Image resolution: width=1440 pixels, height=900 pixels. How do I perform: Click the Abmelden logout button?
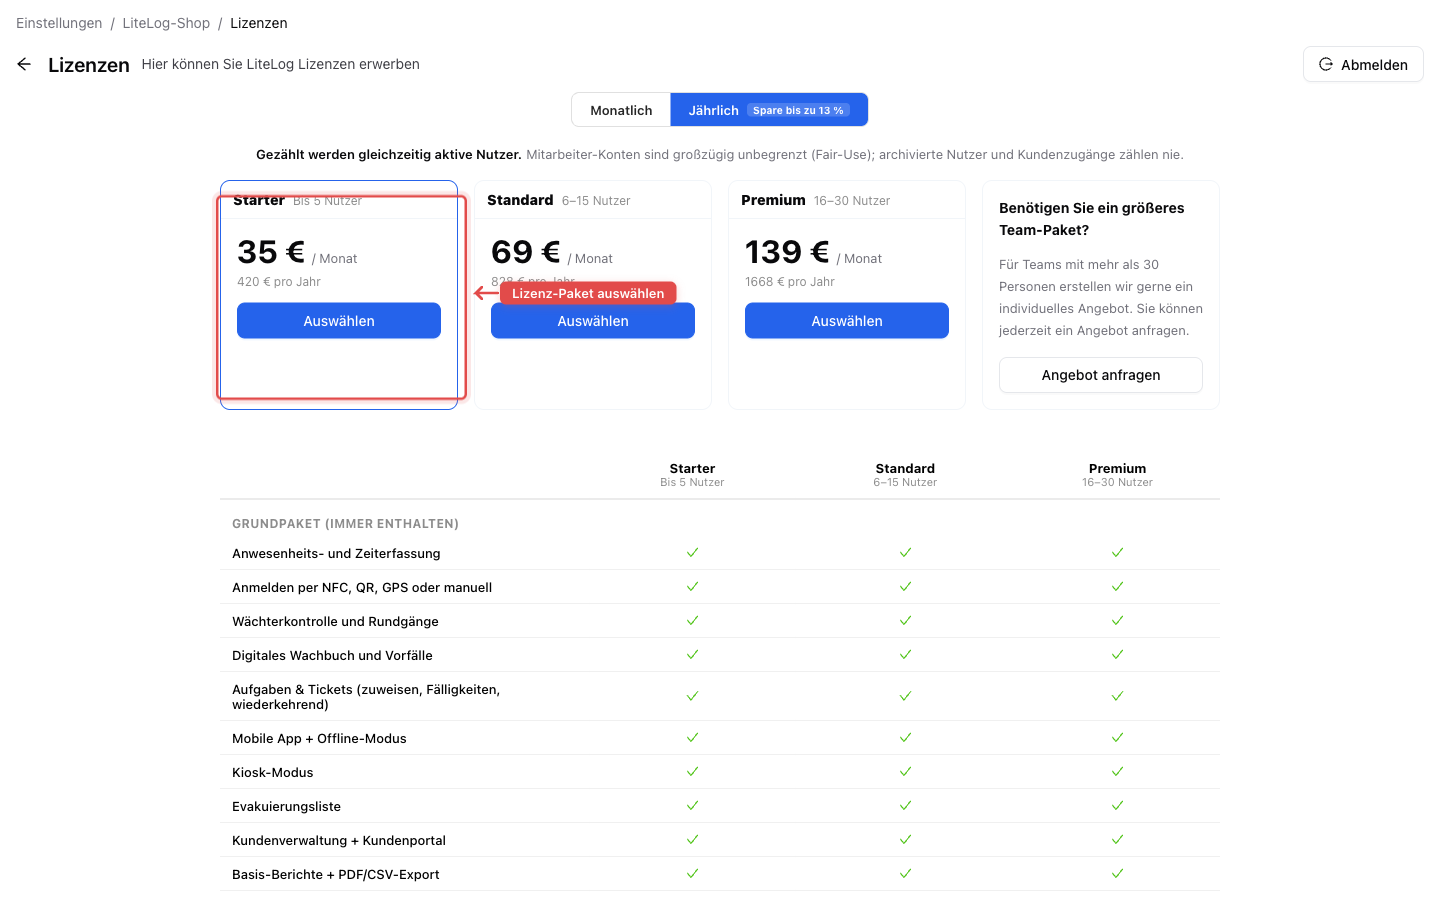[x=1363, y=64]
